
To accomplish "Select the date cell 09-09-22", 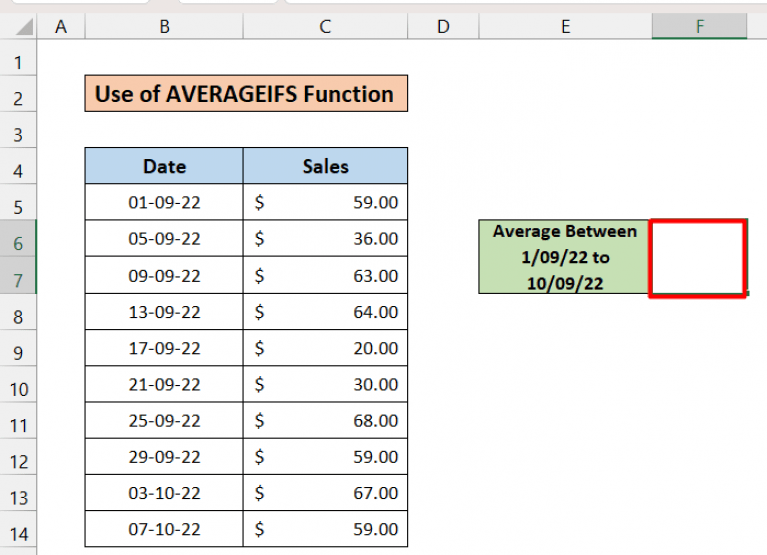I will tap(164, 275).
